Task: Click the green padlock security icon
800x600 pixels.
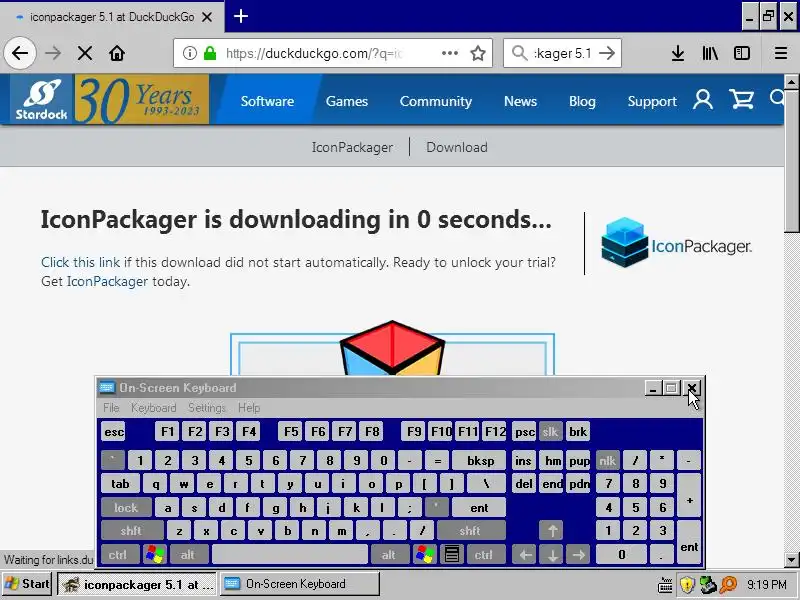Action: 210,53
